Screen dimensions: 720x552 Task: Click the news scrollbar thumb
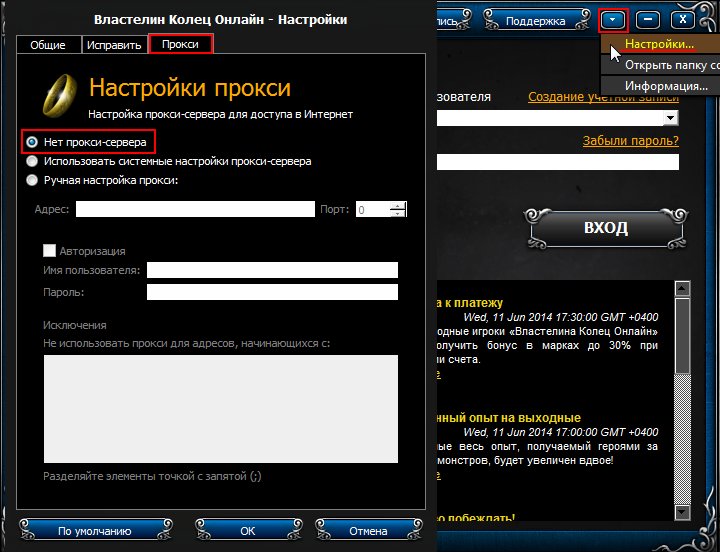coord(682,336)
